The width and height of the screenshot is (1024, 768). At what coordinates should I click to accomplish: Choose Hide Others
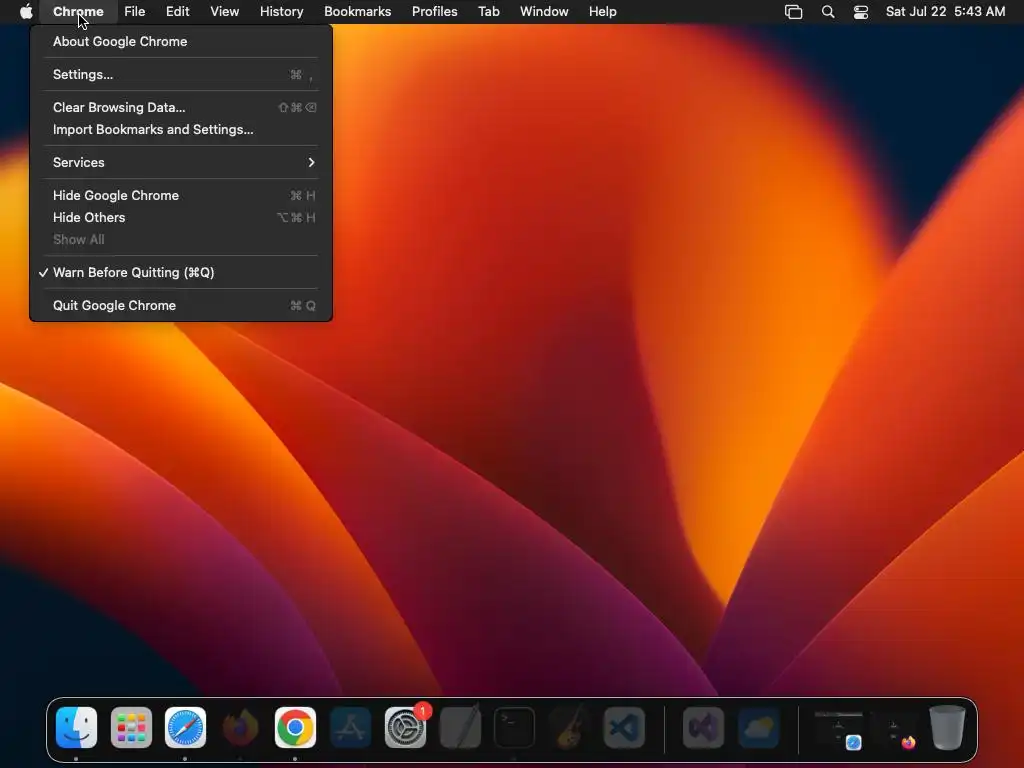[181, 217]
